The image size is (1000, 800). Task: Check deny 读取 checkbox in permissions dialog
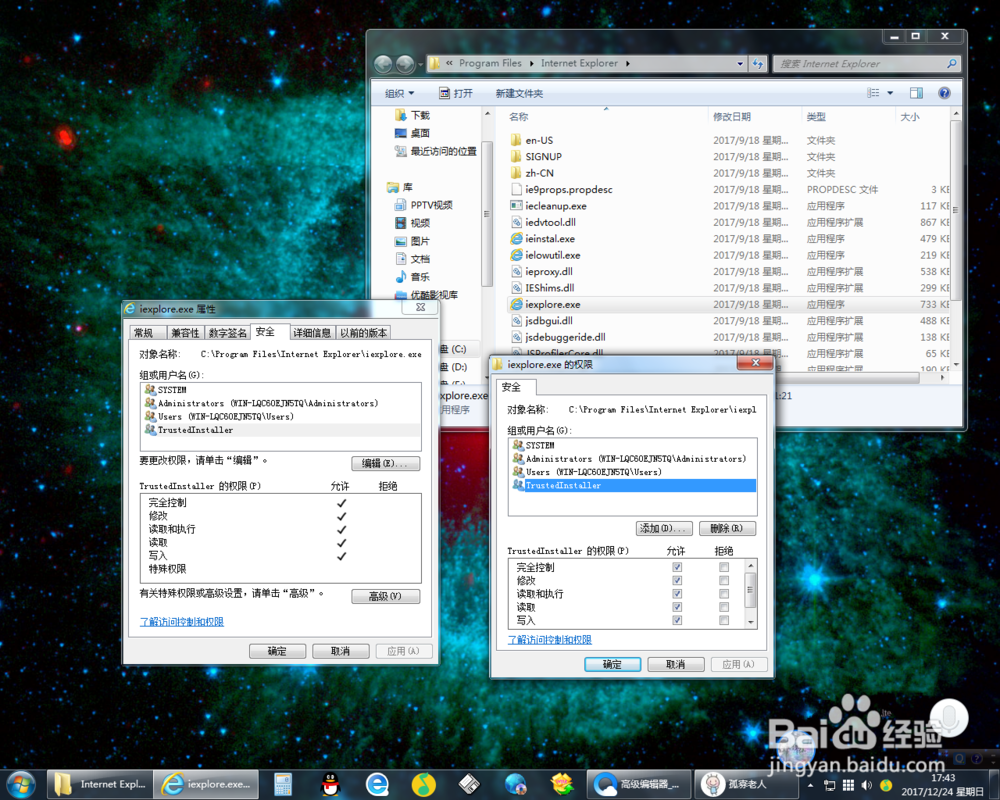[724, 607]
